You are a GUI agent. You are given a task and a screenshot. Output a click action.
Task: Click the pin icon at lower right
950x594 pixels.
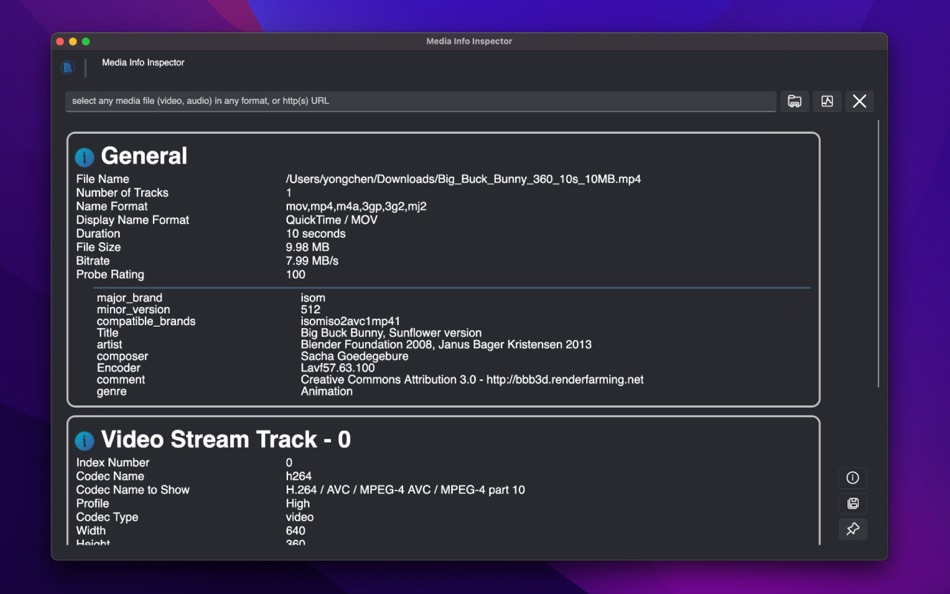click(x=852, y=529)
